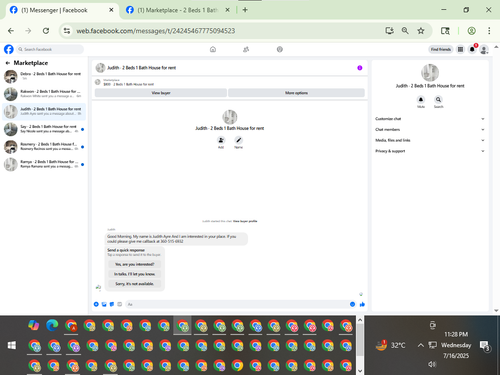The image size is (500, 375).
Task: Choose a sticker in the message composer
Action: pos(112,304)
